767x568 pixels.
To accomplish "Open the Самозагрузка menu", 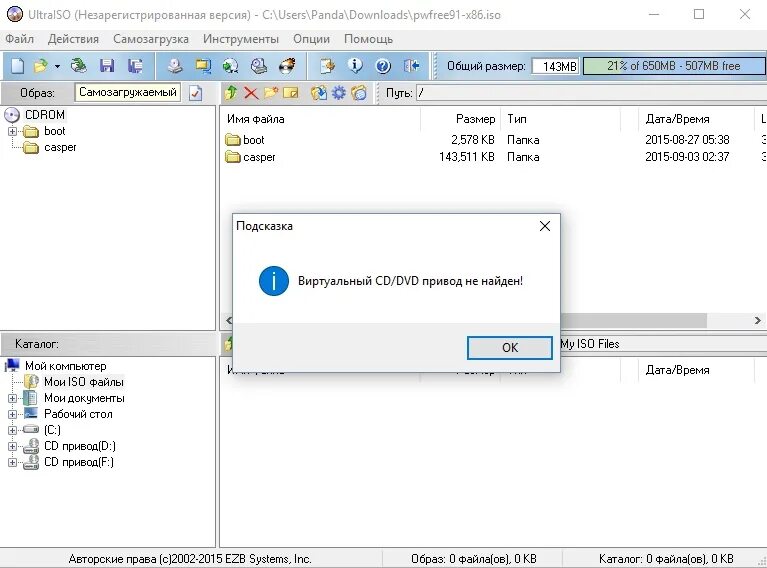I will point(151,39).
